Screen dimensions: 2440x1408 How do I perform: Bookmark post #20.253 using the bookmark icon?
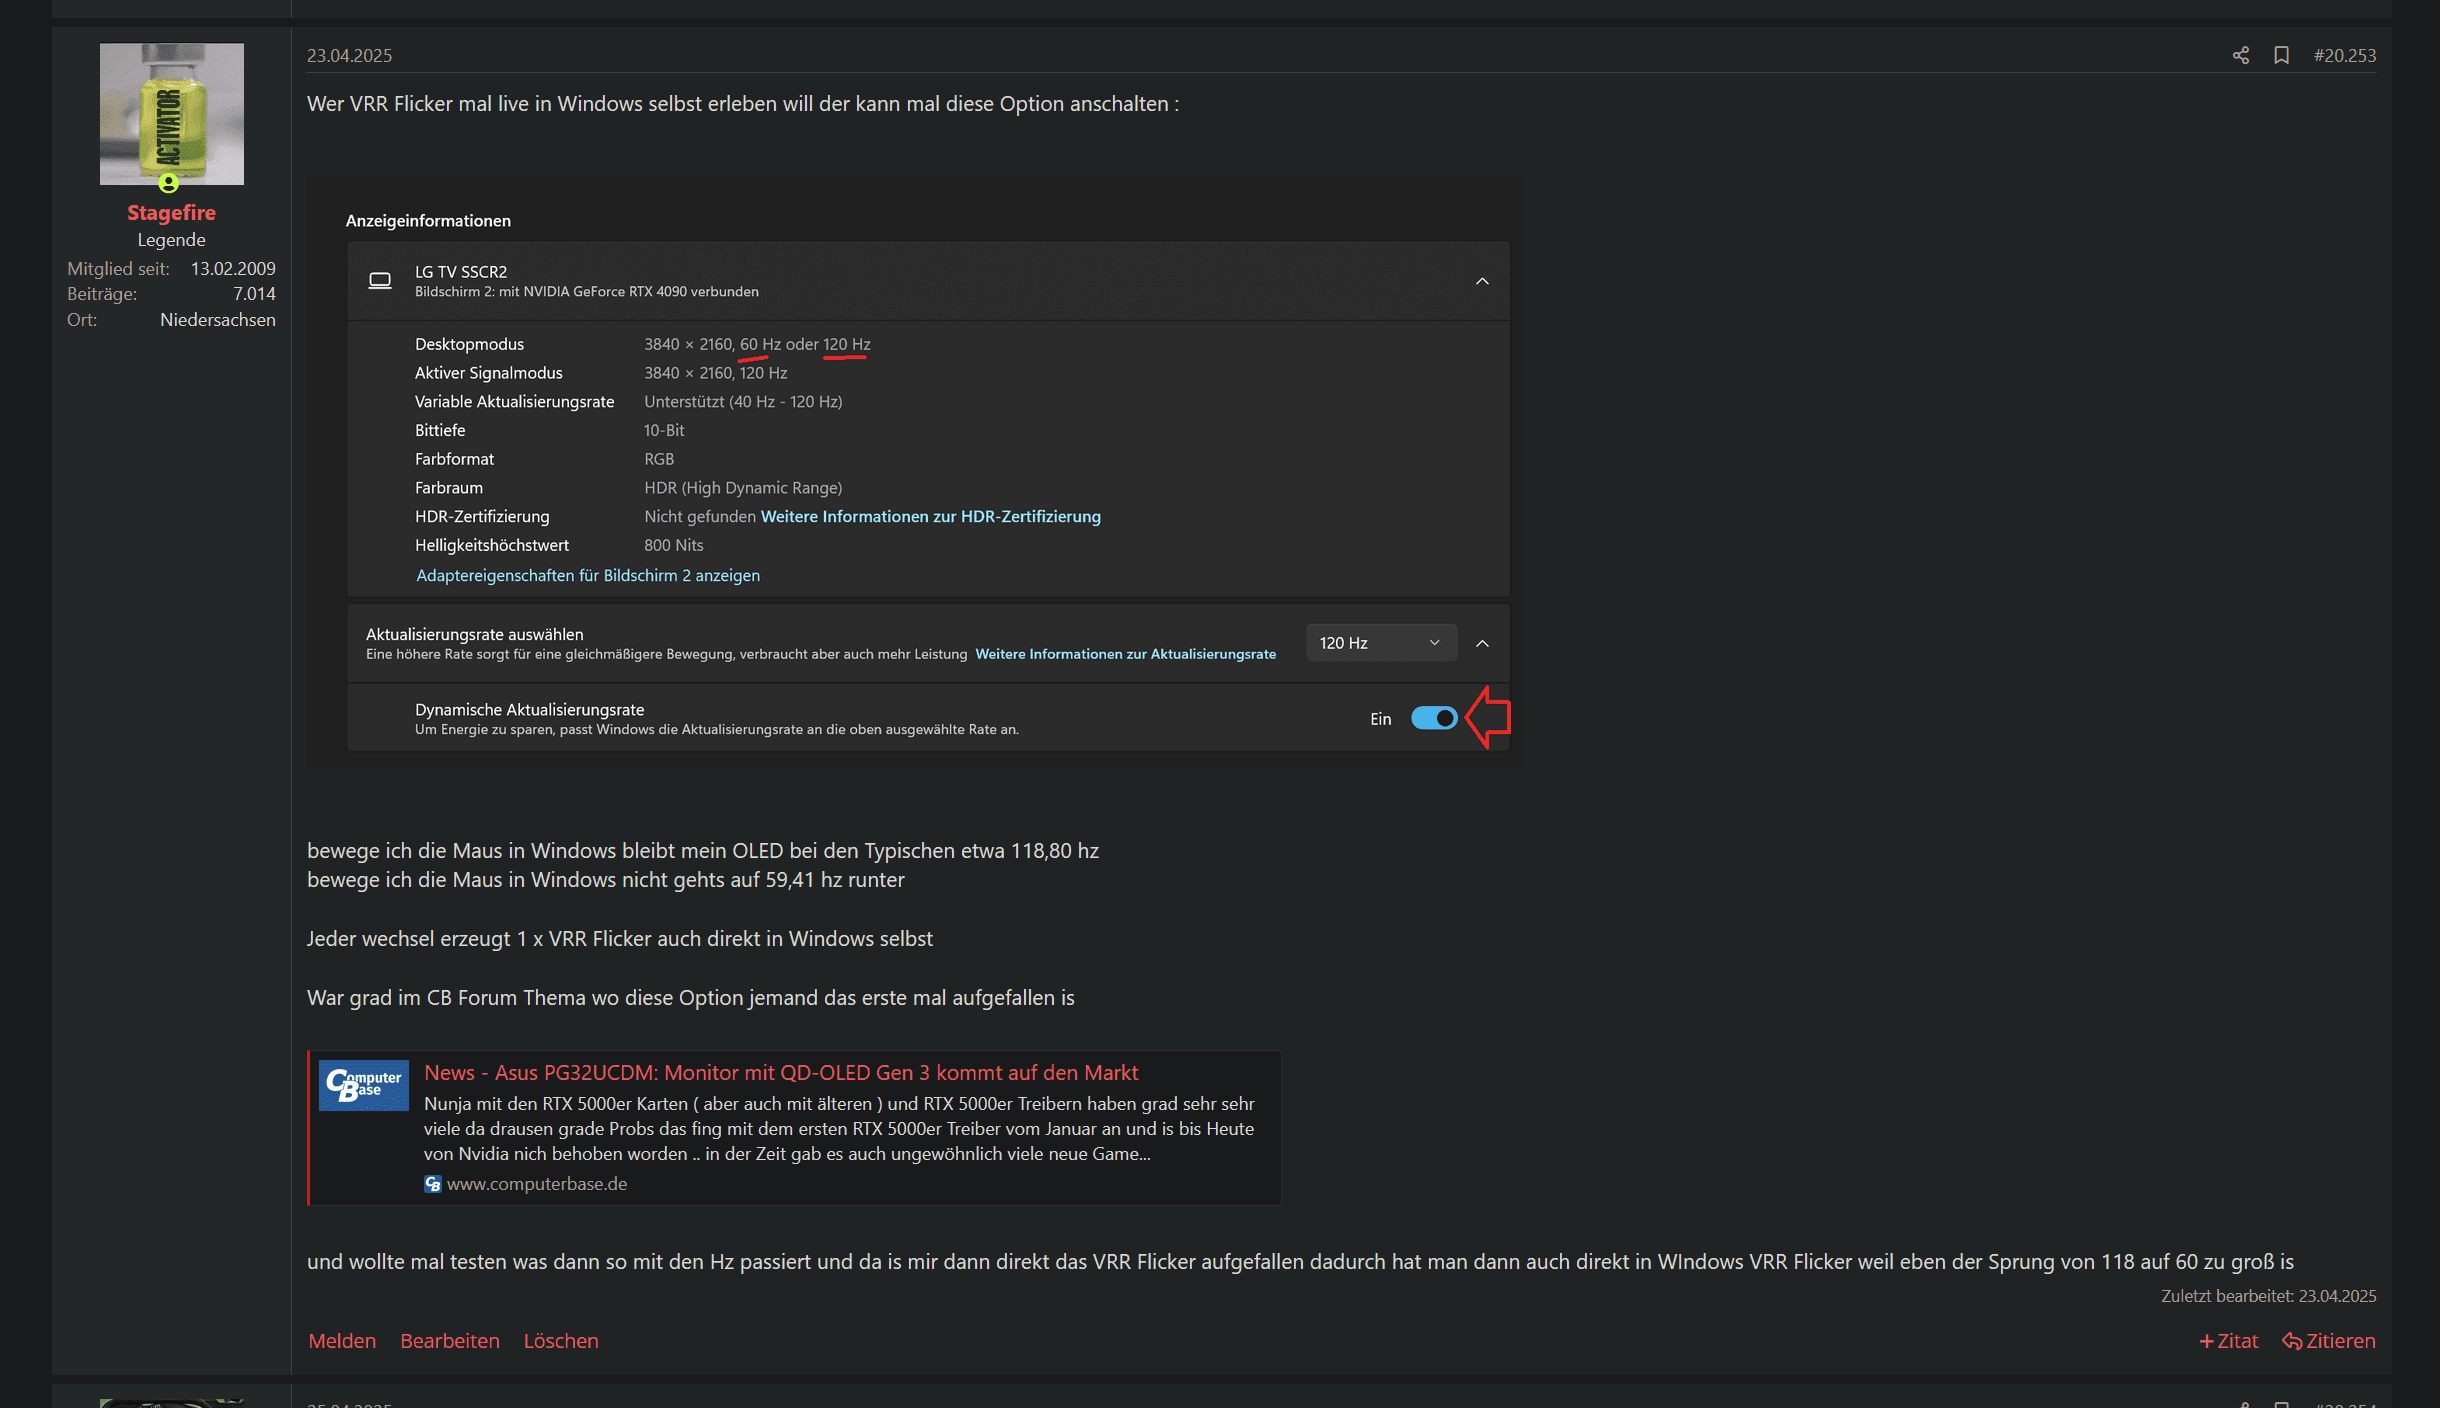coord(2281,56)
